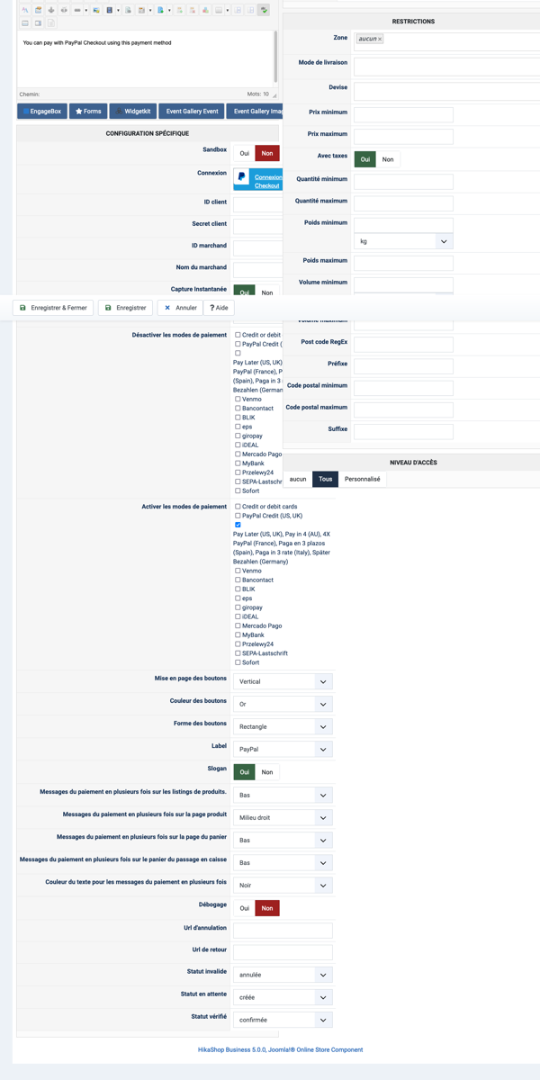
Task: Open the kg weight unit dropdown
Action: (x=404, y=241)
